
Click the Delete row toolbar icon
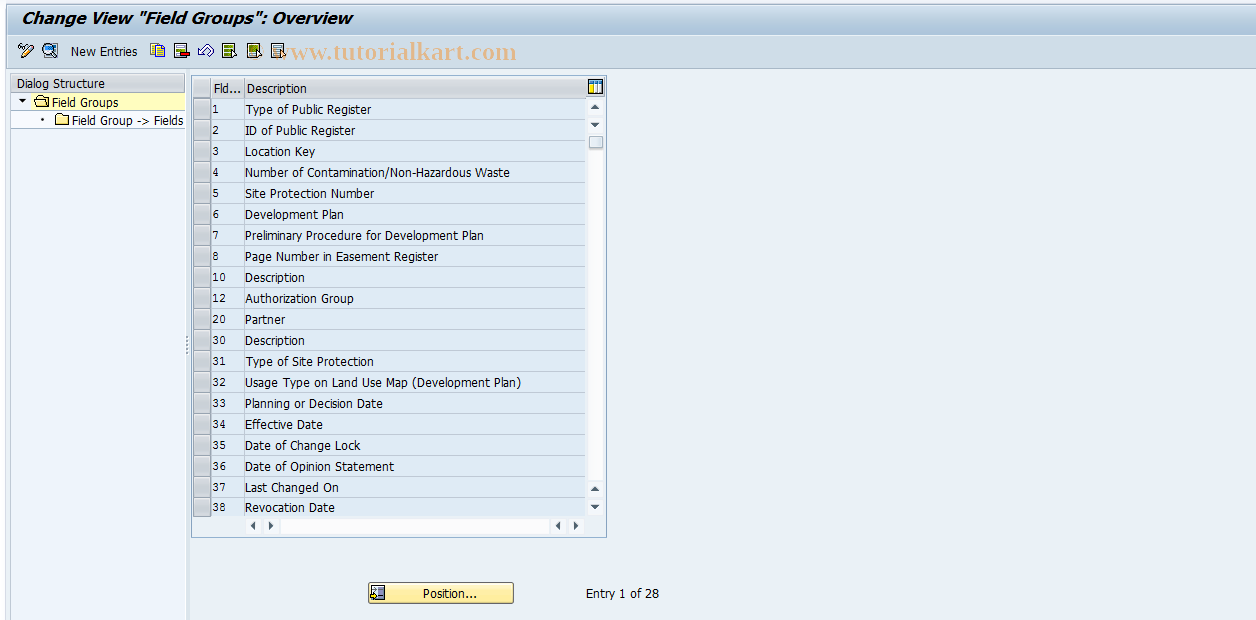(x=182, y=51)
